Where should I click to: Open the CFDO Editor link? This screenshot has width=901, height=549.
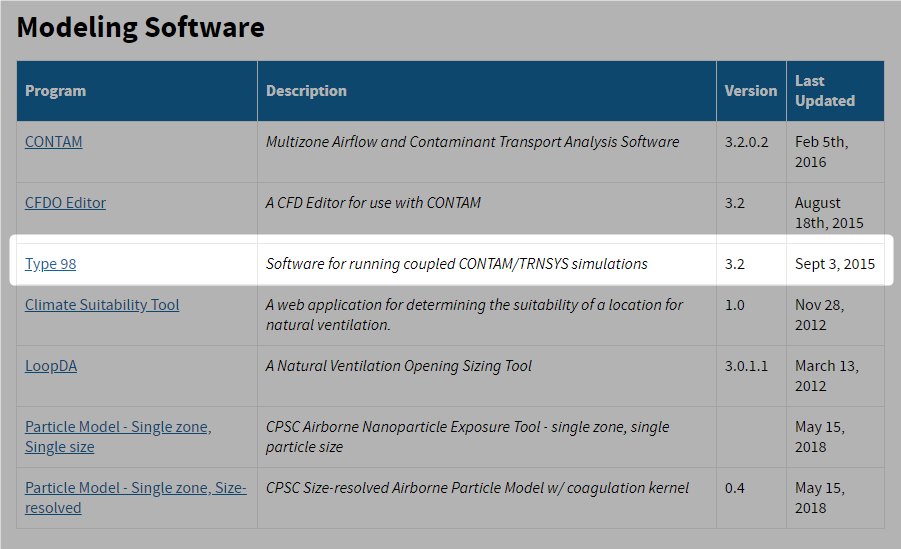65,202
